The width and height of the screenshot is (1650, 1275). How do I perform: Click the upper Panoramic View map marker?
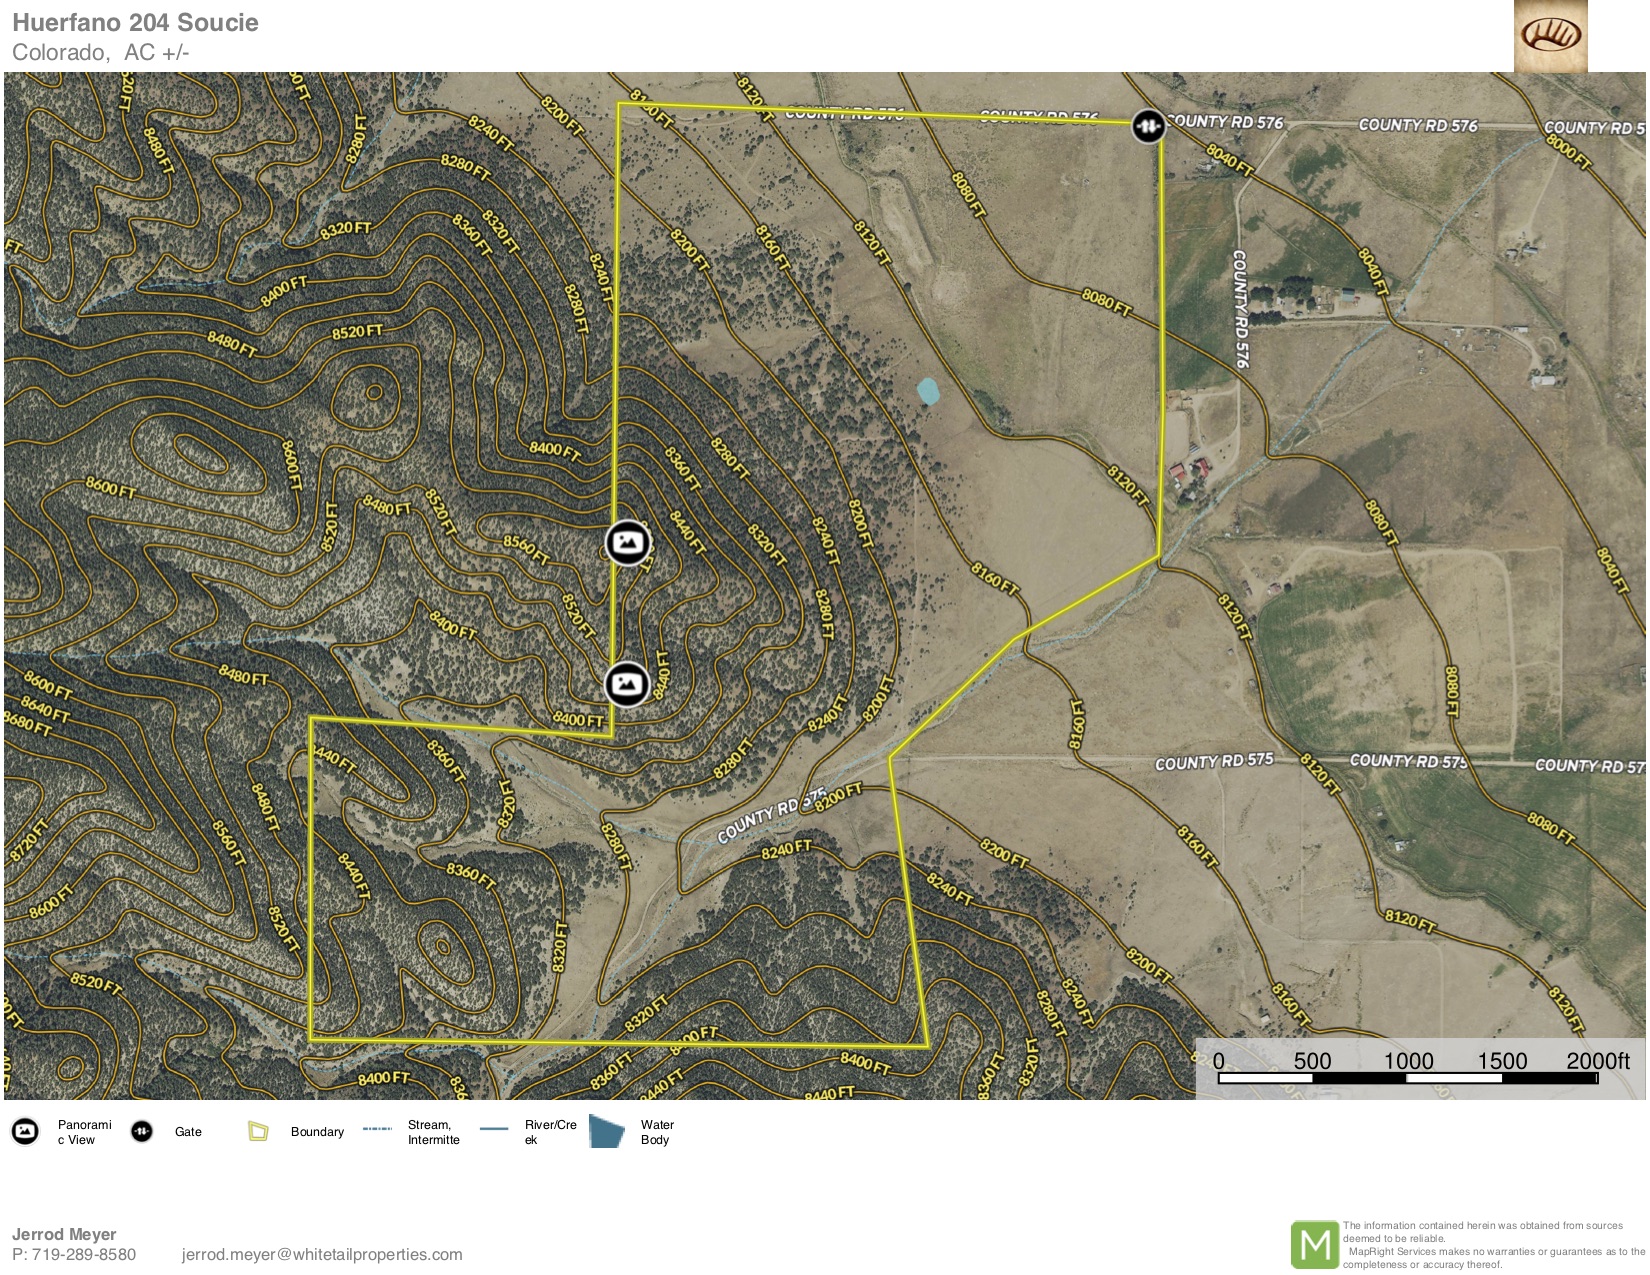627,543
